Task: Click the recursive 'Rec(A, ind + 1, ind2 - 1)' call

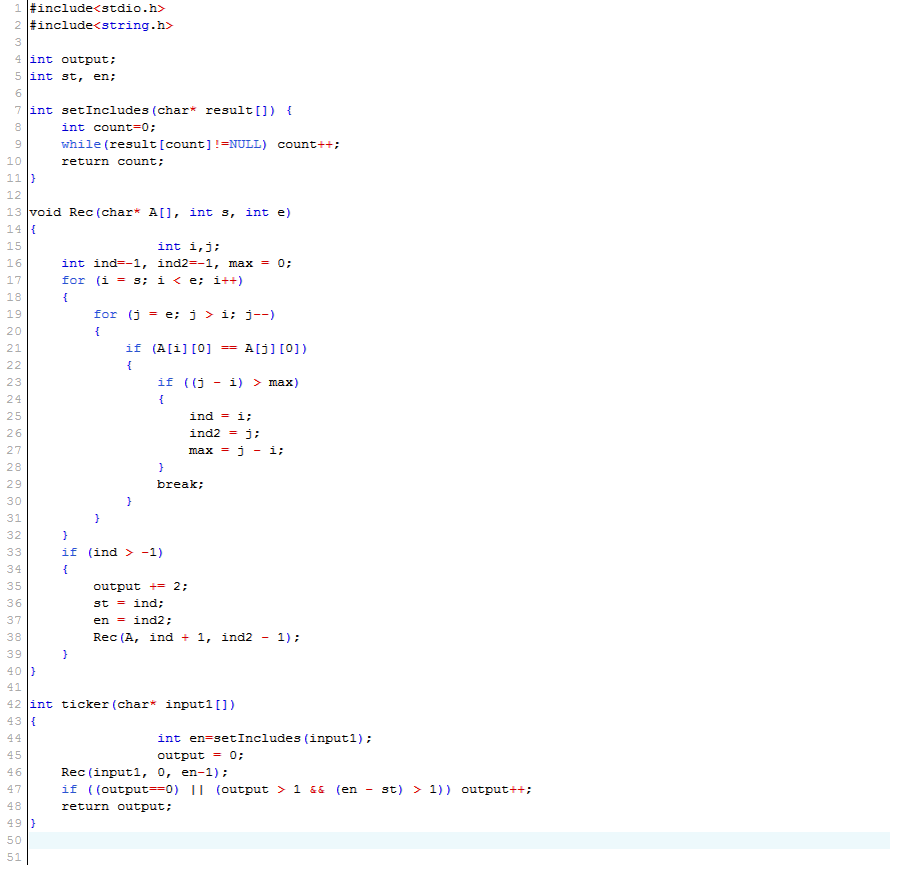Action: (x=196, y=637)
